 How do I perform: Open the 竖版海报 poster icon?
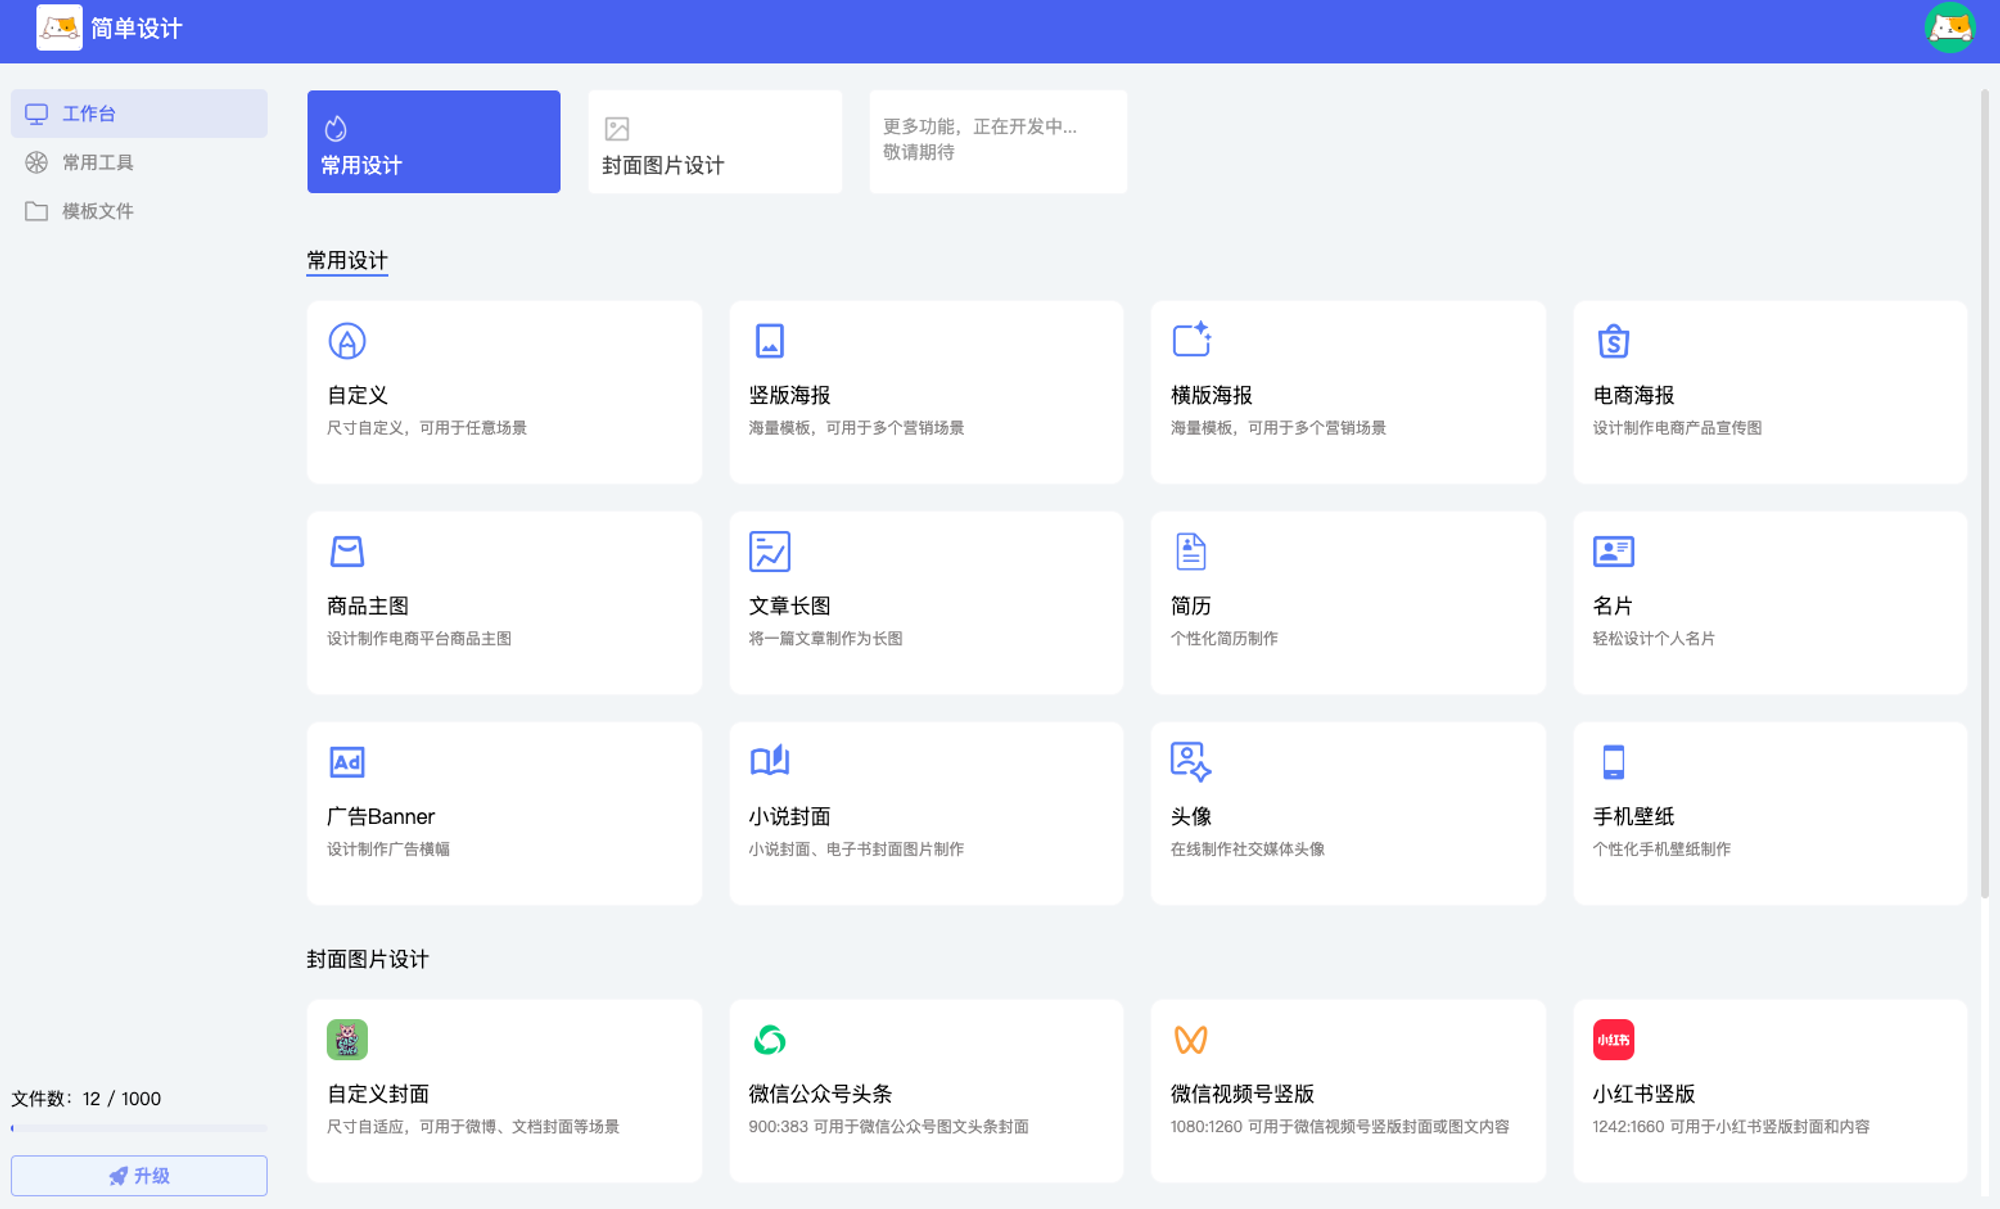point(769,341)
